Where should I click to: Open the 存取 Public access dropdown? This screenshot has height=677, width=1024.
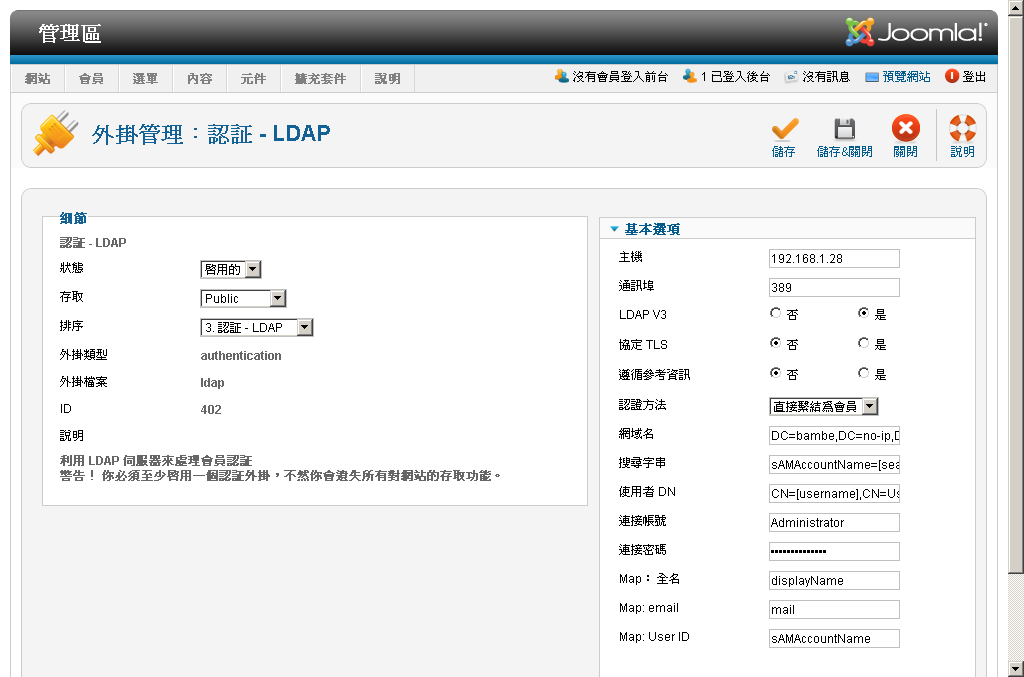click(243, 298)
